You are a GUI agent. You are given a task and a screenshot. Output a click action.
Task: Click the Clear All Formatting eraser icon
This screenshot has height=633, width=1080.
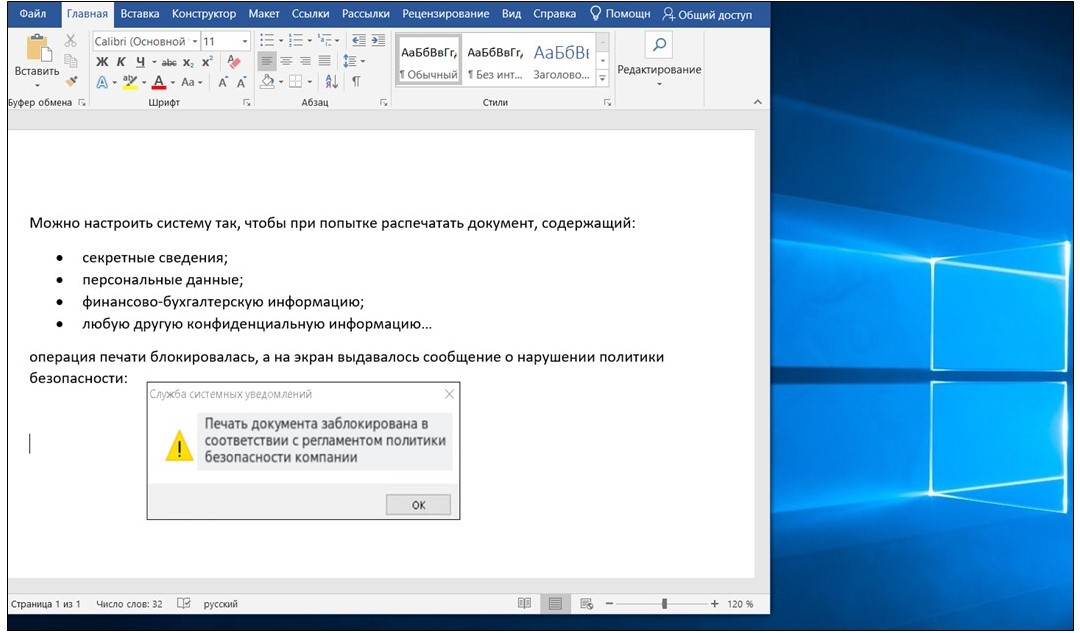233,61
